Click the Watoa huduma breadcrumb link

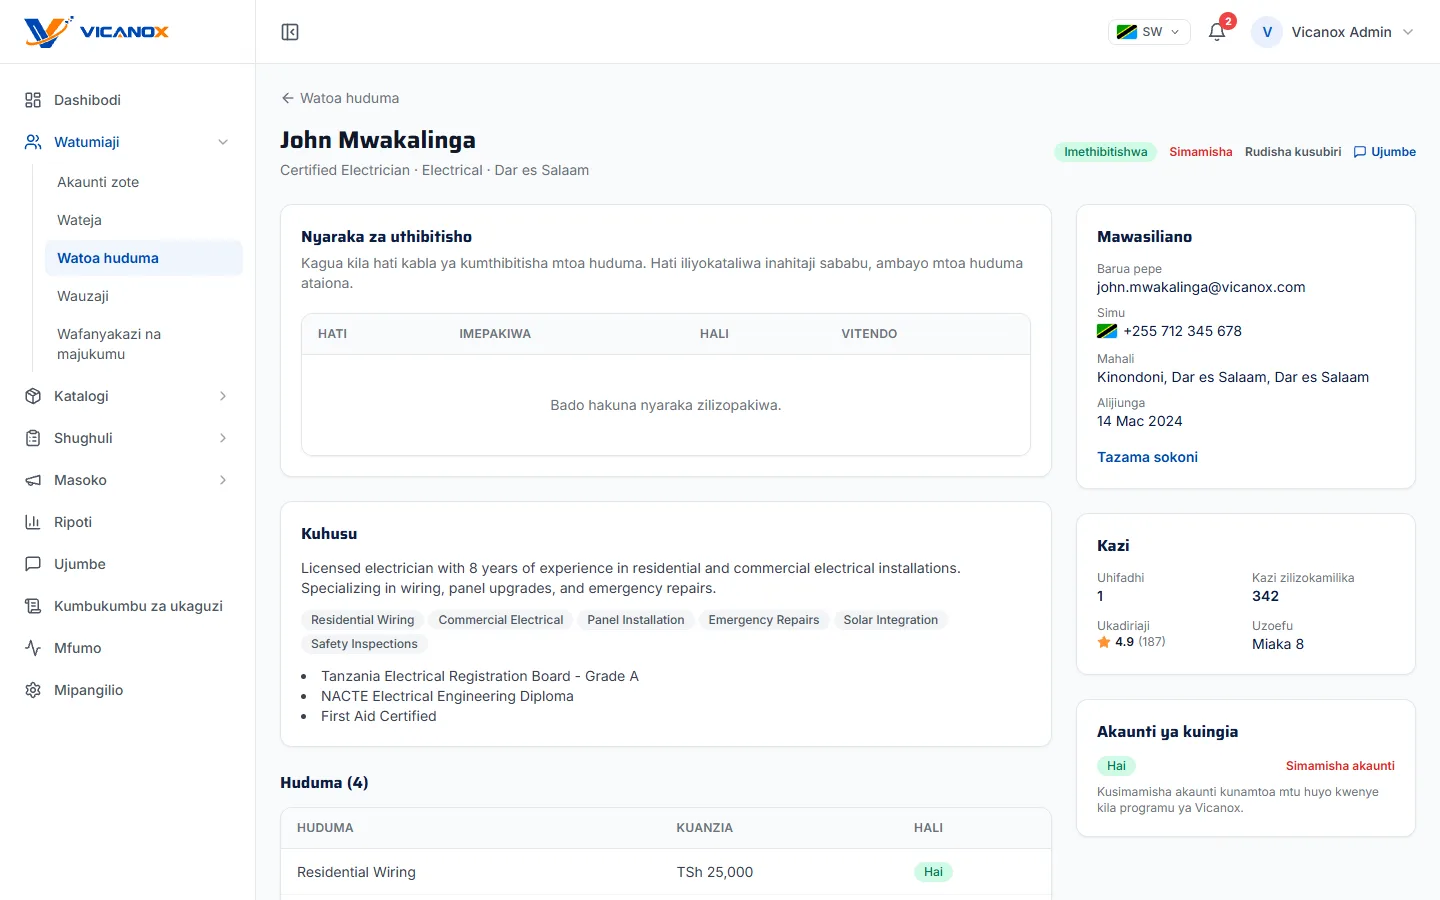[x=340, y=98]
